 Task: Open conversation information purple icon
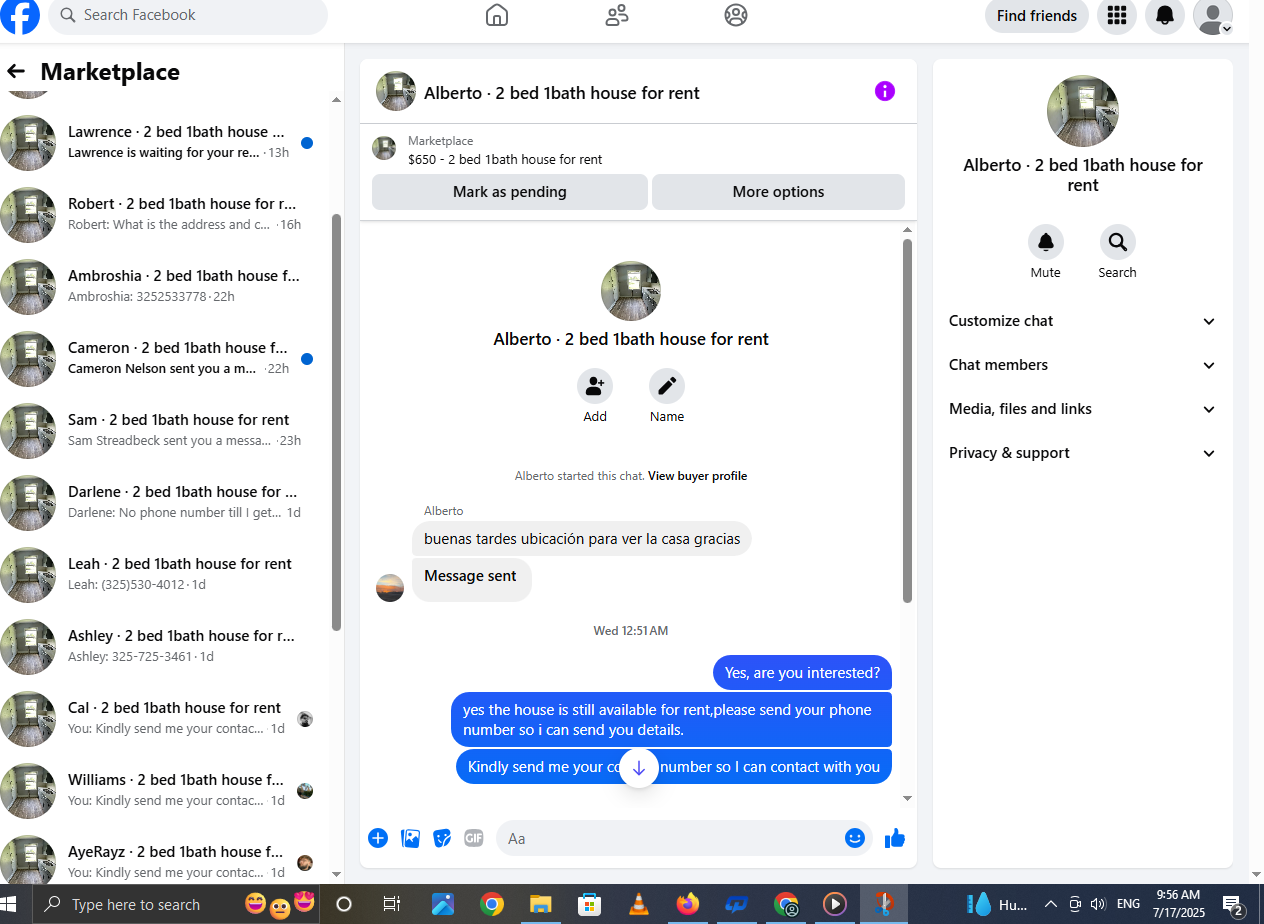pyautogui.click(x=885, y=91)
